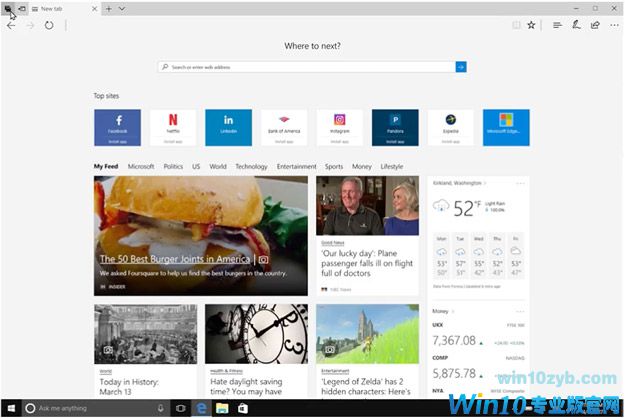The image size is (625, 418).
Task: Open UKX stock value 7,367.08
Action: pyautogui.click(x=454, y=341)
